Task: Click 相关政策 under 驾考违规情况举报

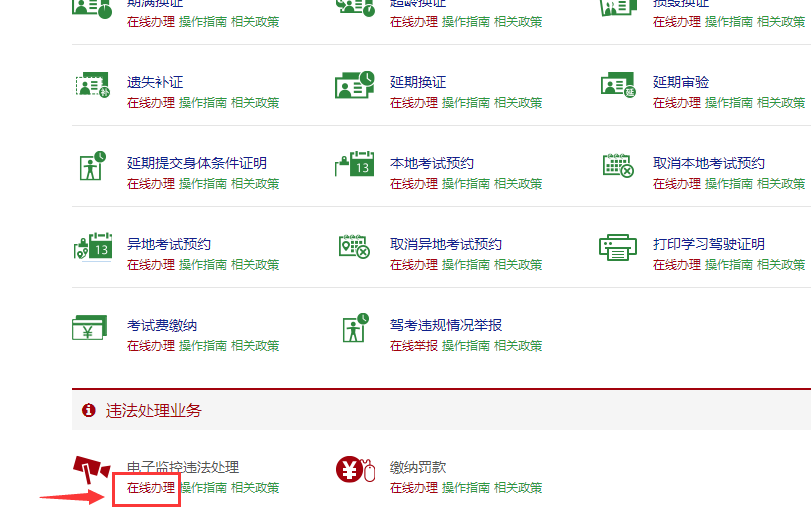Action: click(518, 346)
